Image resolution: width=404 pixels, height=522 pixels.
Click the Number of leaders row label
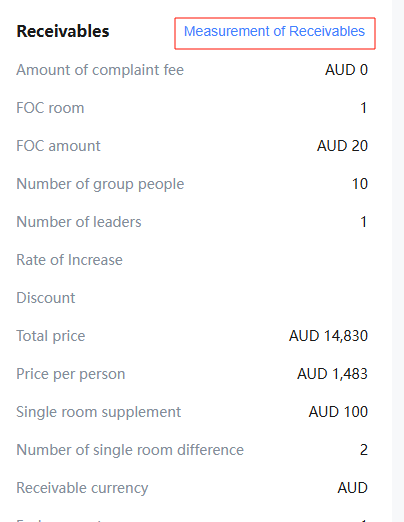pyautogui.click(x=79, y=222)
